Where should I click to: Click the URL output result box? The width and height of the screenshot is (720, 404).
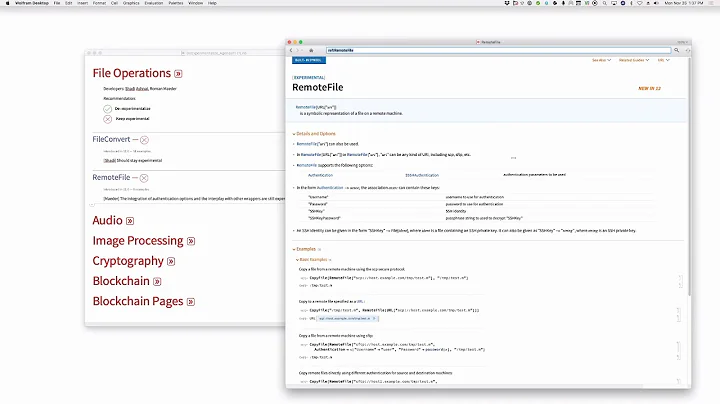(348, 319)
